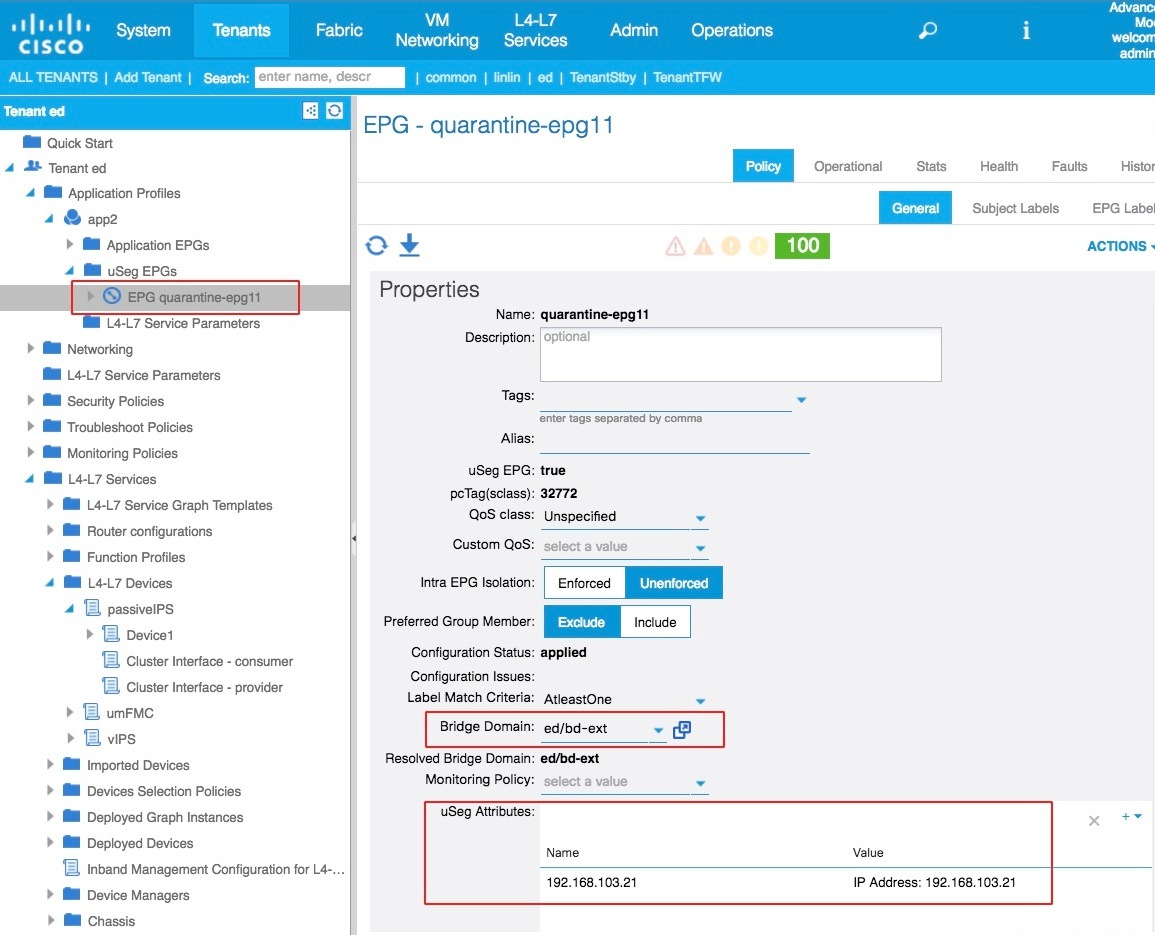Switch to the Operational tab

click(x=847, y=166)
